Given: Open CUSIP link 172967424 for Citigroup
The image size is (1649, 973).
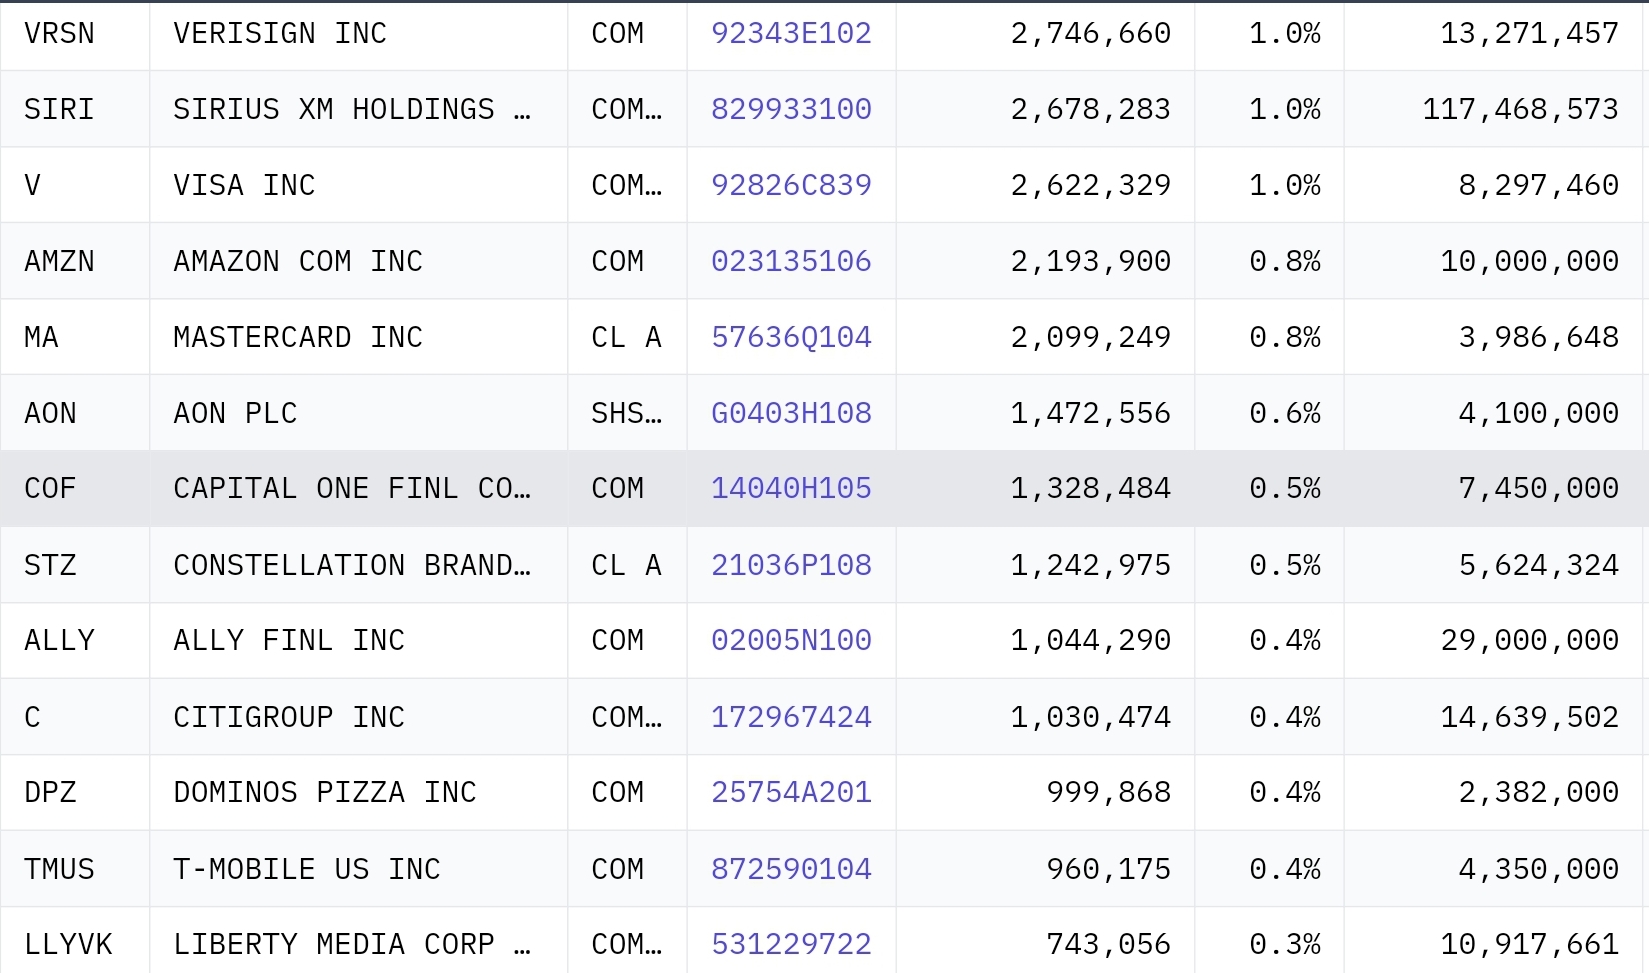Looking at the screenshot, I should (x=791, y=717).
